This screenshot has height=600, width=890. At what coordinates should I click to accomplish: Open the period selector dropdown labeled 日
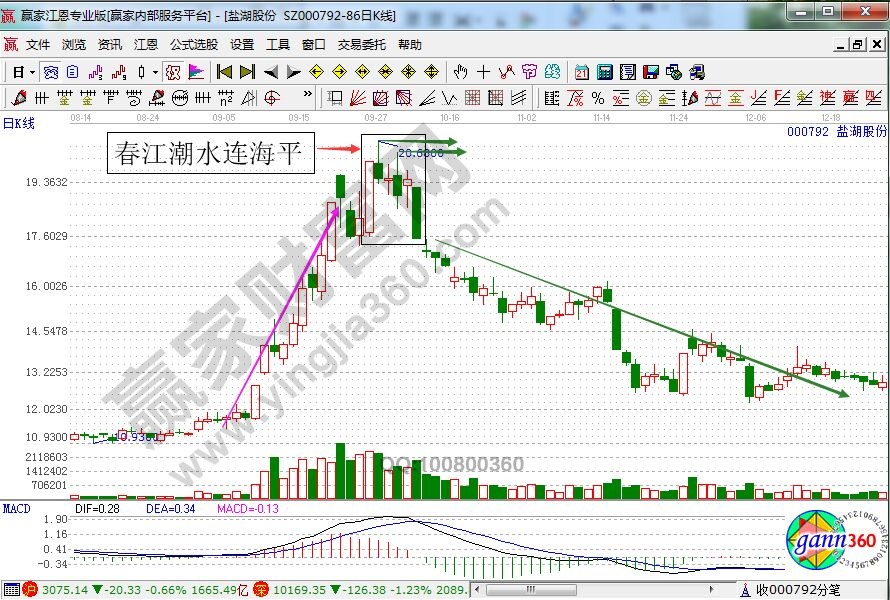pyautogui.click(x=22, y=72)
